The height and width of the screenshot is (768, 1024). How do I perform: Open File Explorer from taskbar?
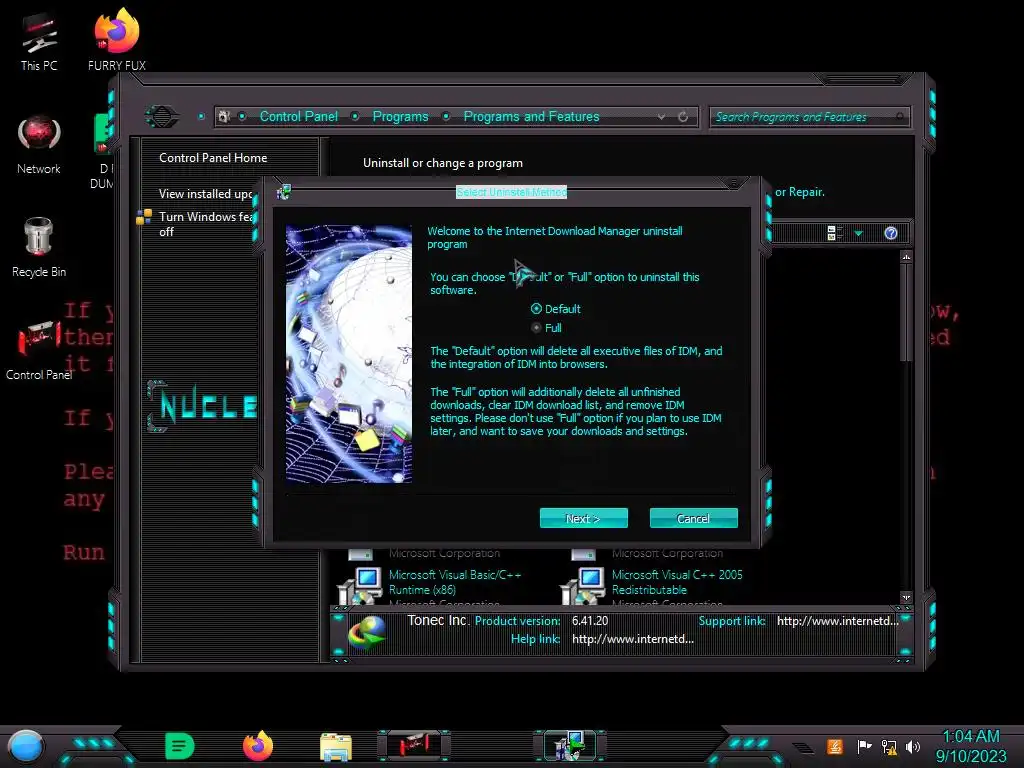click(x=336, y=747)
